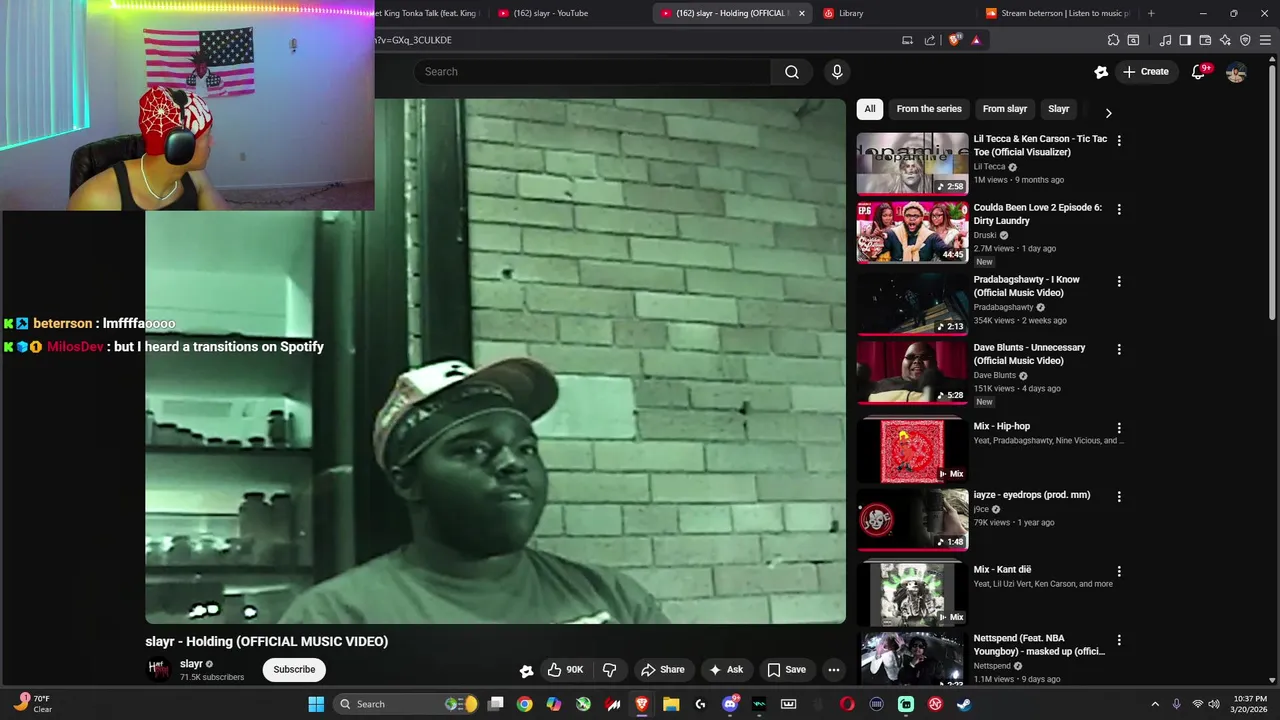
Task: Open the clock and date in taskbar
Action: click(1250, 704)
